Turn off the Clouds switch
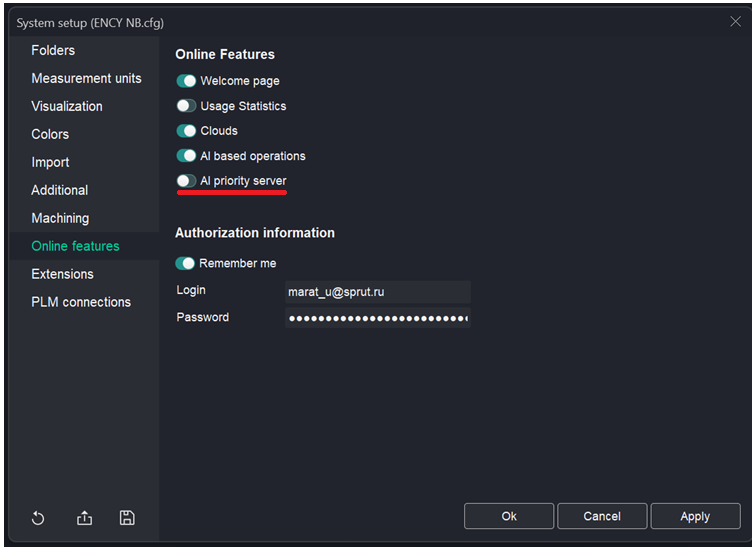754x549 pixels. pyautogui.click(x=186, y=131)
